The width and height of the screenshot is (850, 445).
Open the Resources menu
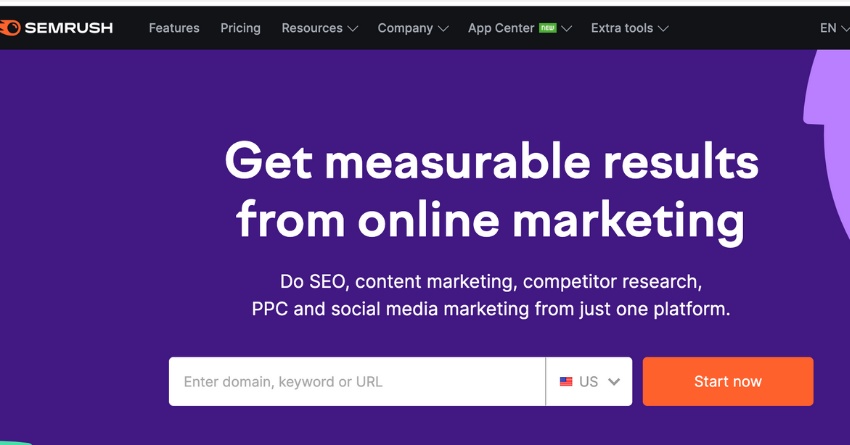point(312,28)
